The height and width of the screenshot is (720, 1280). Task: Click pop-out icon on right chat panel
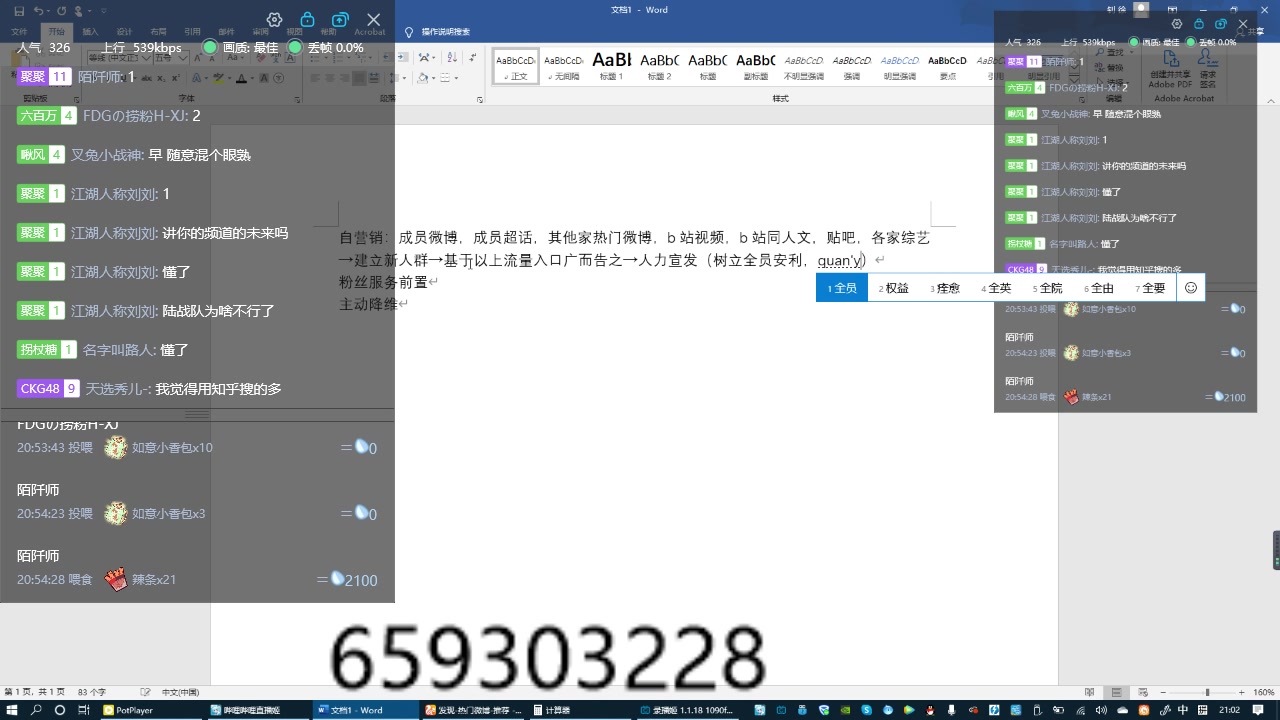[x=1221, y=24]
